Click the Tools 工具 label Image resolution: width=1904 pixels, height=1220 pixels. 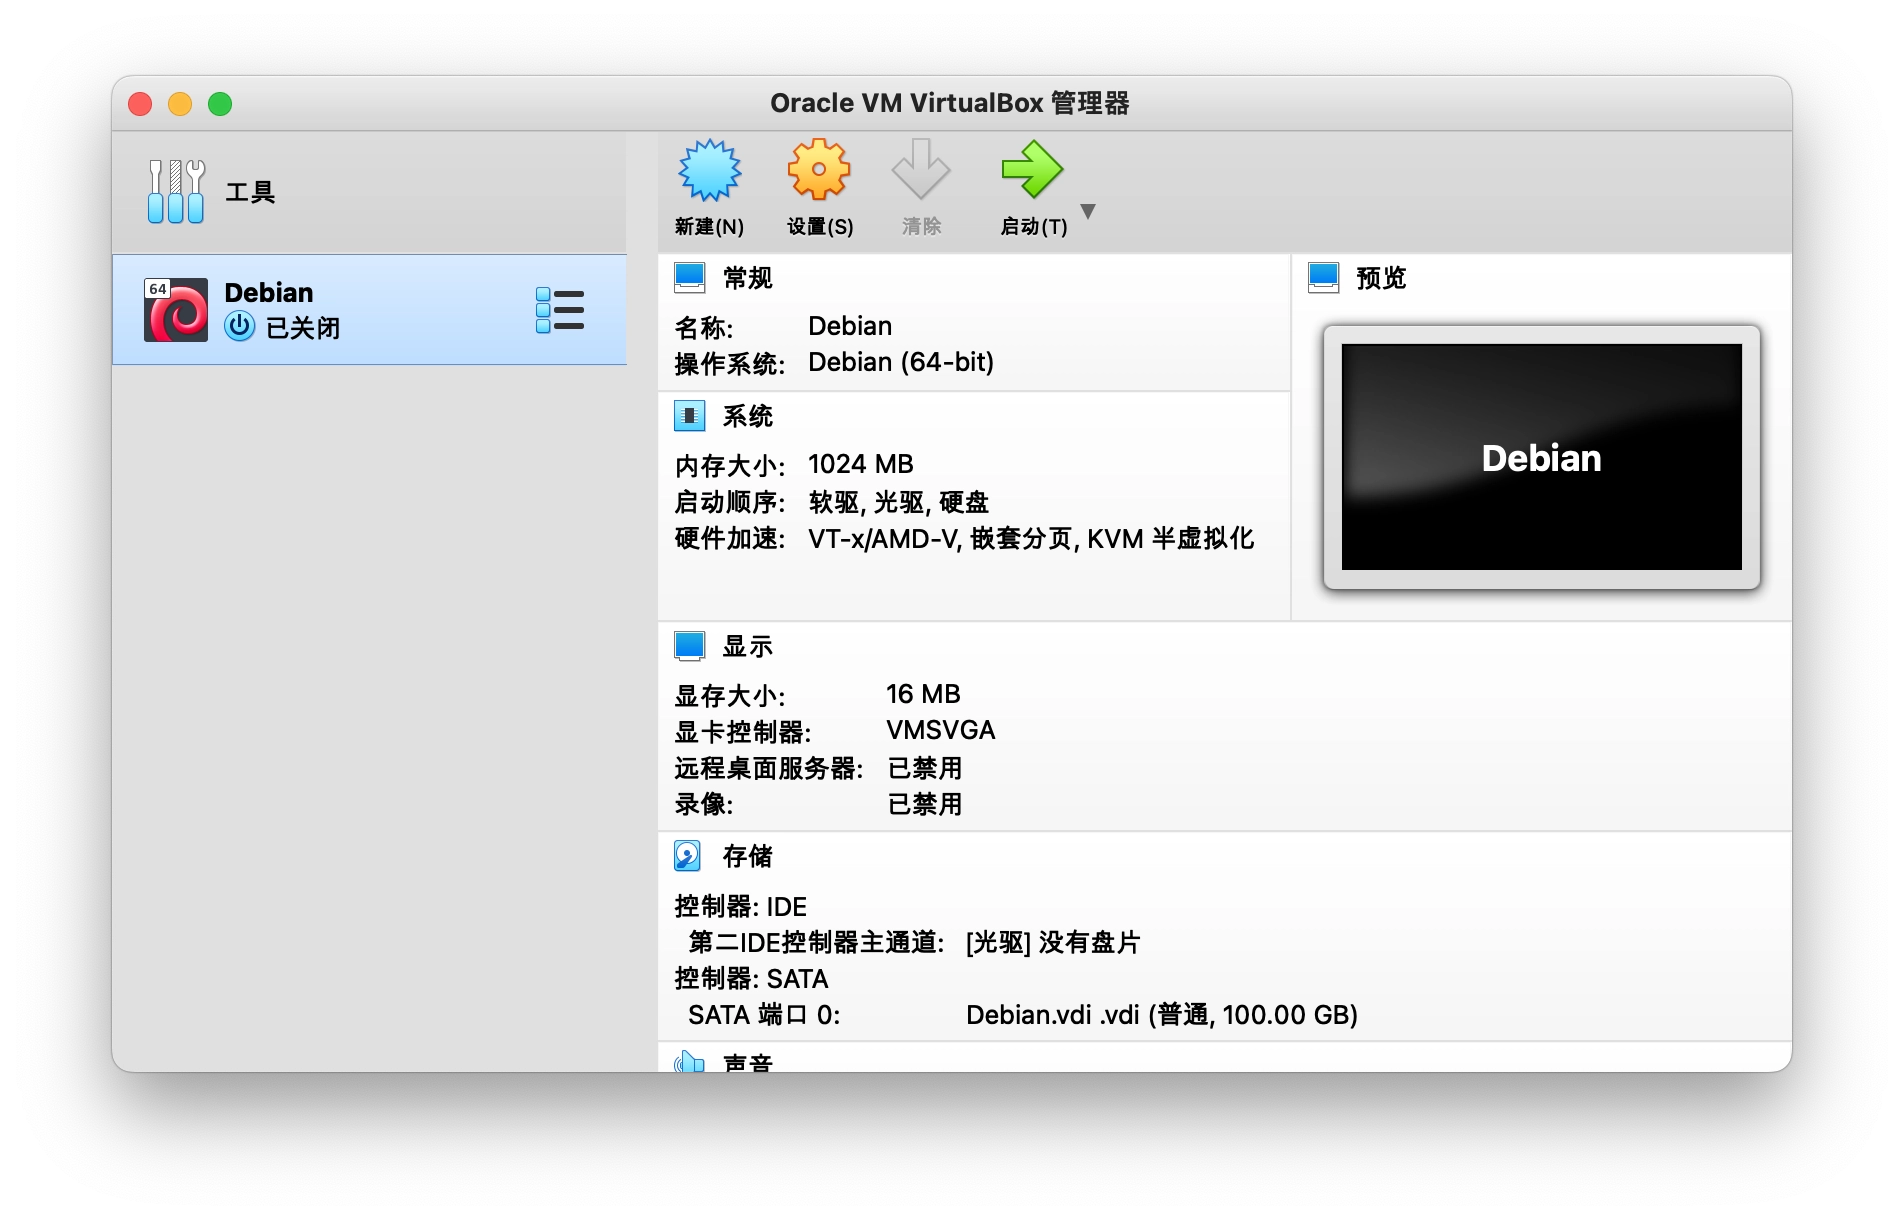coord(250,192)
